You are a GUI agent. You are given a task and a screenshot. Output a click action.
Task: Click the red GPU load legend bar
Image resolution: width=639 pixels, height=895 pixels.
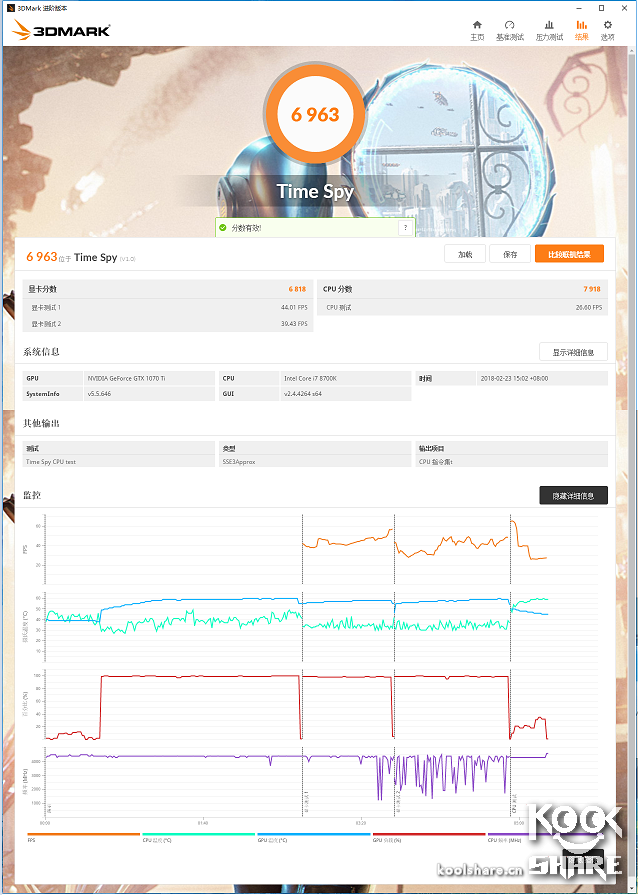tap(429, 834)
